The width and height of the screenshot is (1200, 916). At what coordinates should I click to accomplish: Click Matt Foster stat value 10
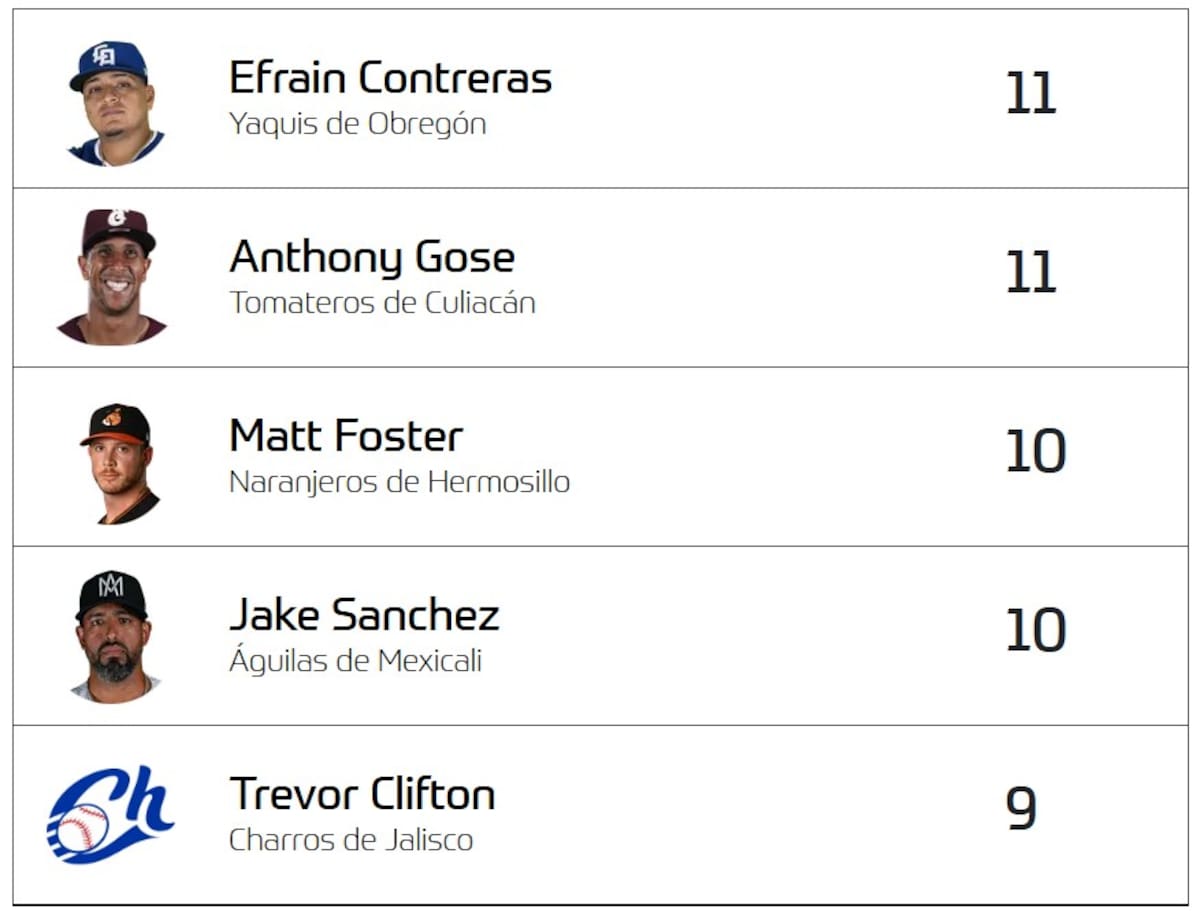point(1035,452)
